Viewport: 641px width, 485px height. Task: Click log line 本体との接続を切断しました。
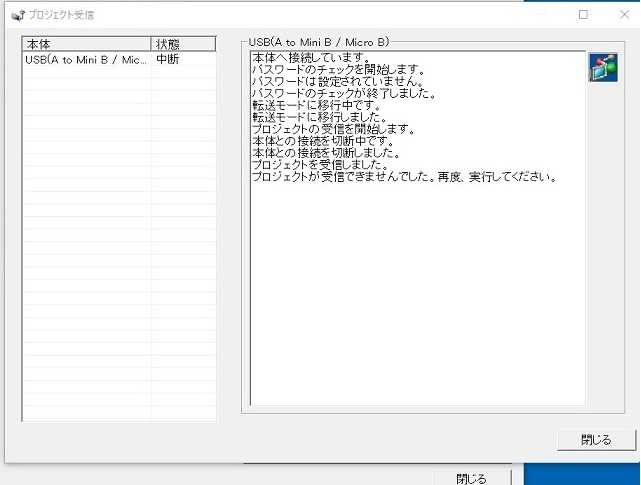(326, 153)
